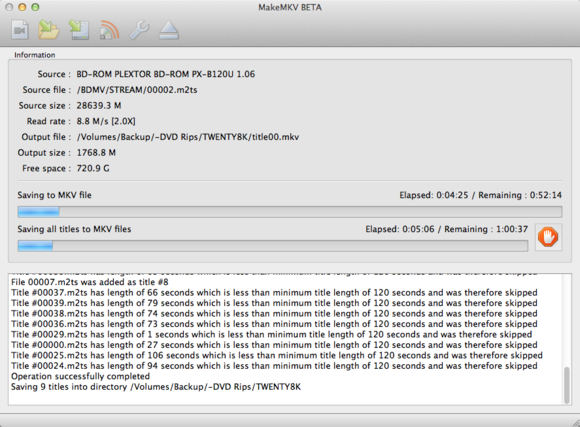Click the Stream RSS toolbar icon
This screenshot has height=427, width=580.
(109, 30)
